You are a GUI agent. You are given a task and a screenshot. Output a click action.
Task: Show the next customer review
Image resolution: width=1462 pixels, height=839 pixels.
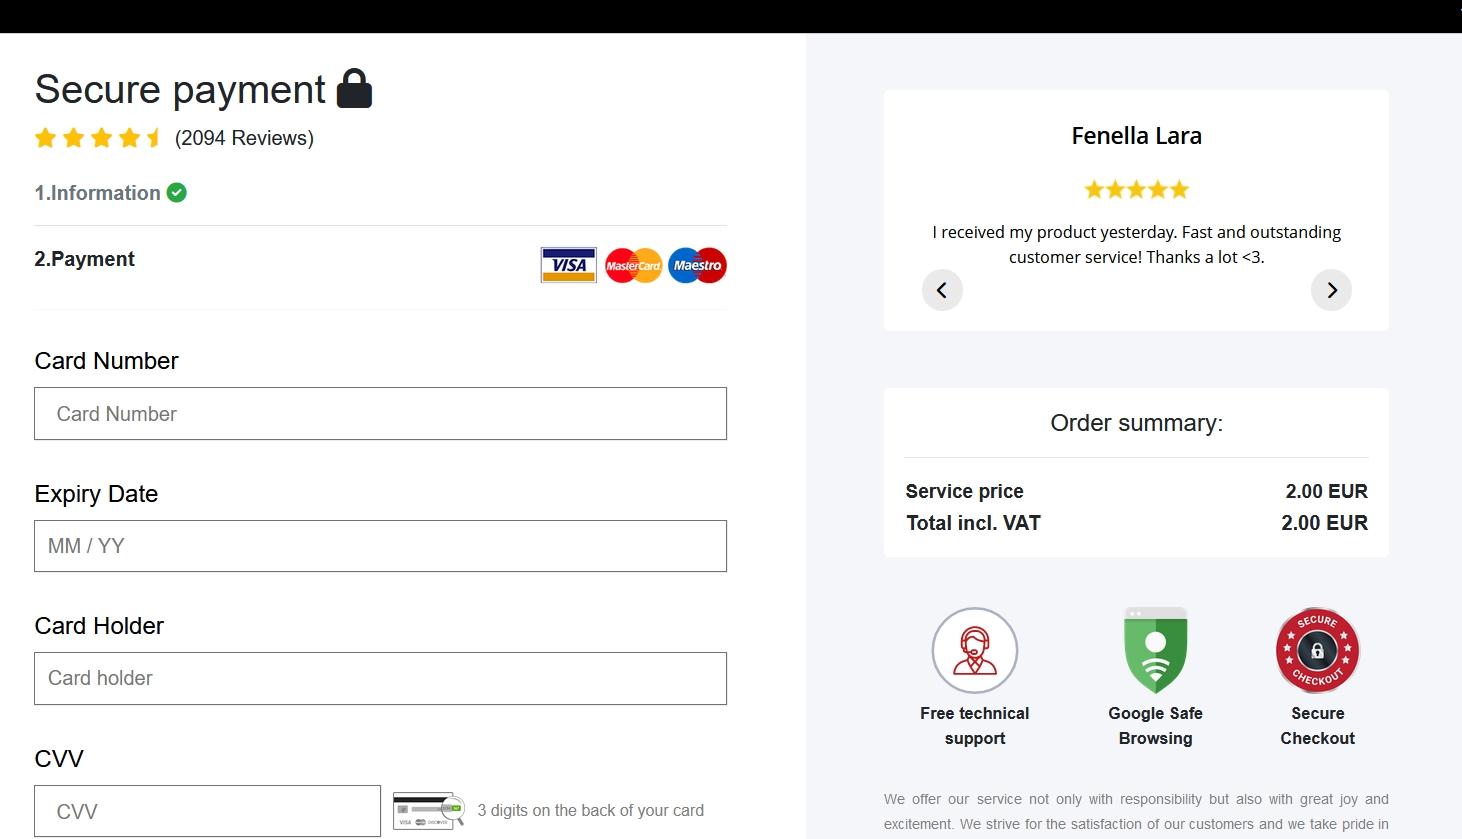(x=1331, y=290)
